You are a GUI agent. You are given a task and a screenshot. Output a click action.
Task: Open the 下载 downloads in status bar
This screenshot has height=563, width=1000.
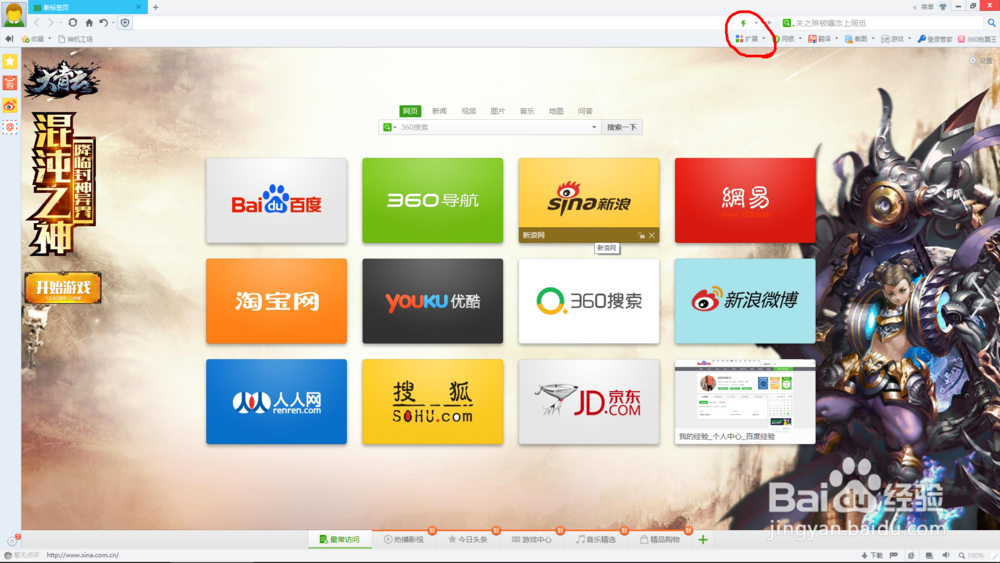tap(872, 555)
